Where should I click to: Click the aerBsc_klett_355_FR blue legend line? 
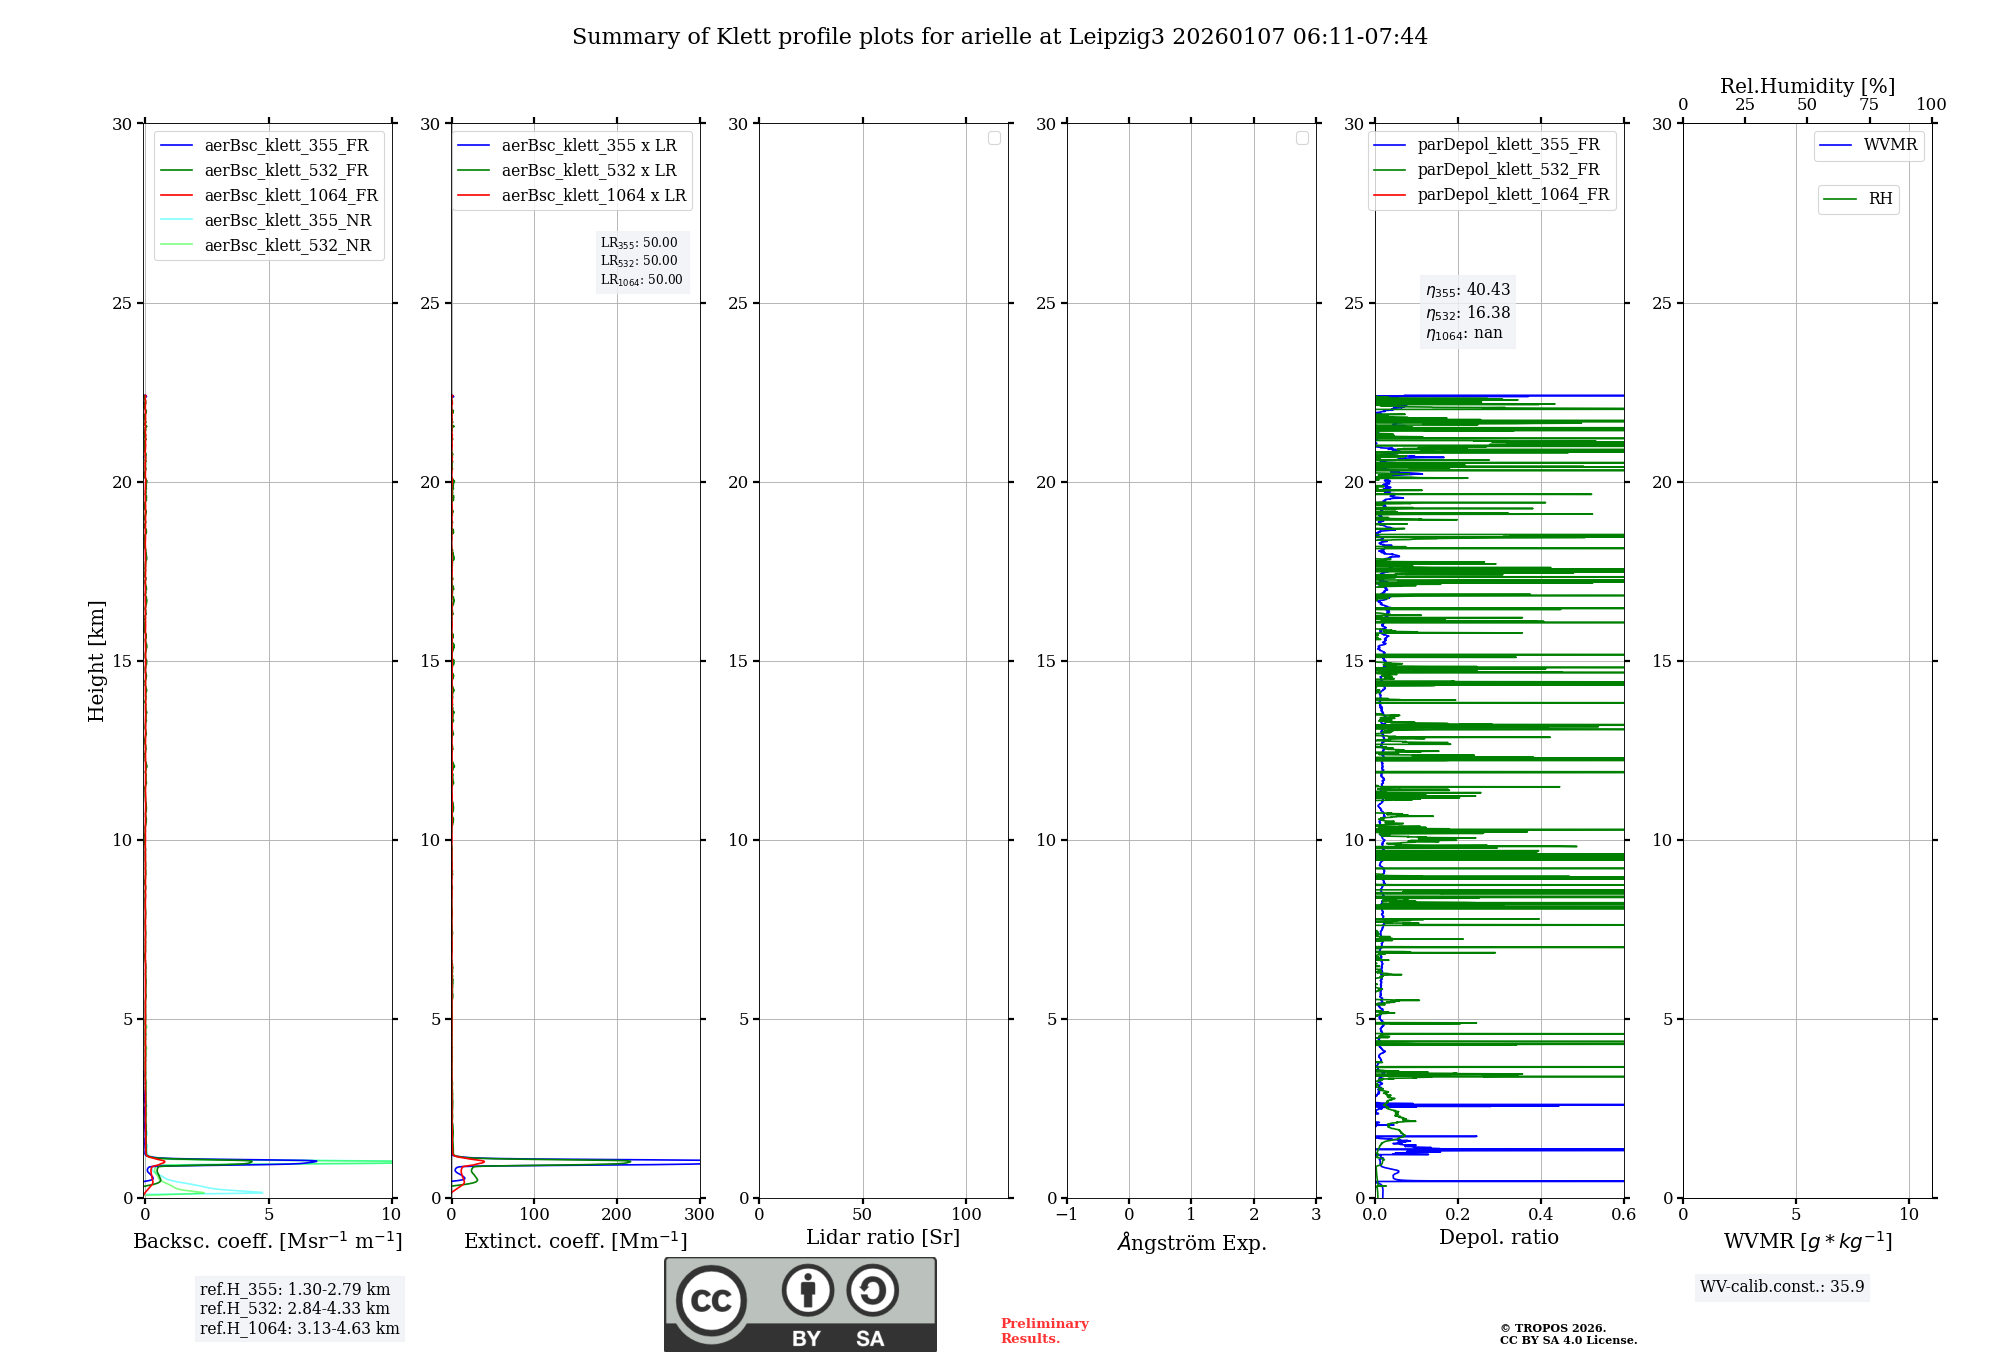(x=176, y=146)
